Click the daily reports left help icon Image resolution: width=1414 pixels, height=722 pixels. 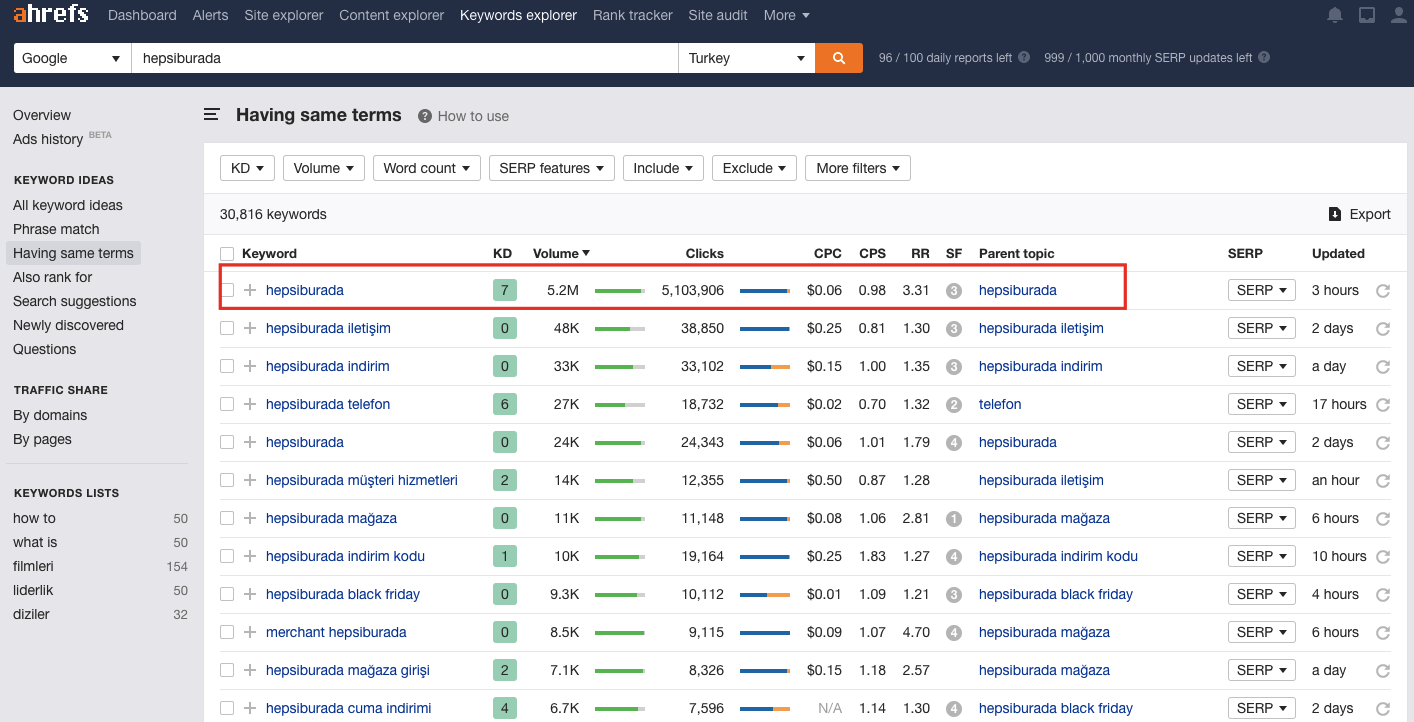point(1024,58)
